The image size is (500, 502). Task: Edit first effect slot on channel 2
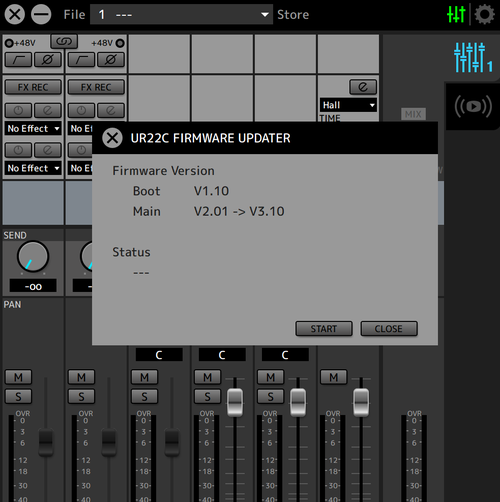pyautogui.click(x=111, y=110)
